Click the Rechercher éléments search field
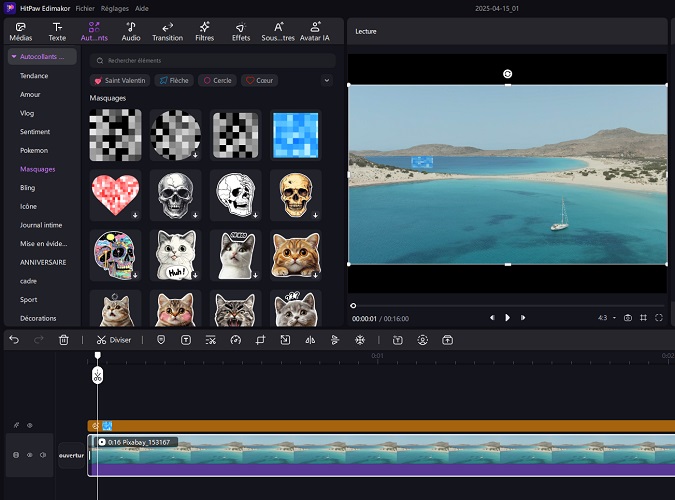Image resolution: width=675 pixels, height=500 pixels. tap(213, 61)
